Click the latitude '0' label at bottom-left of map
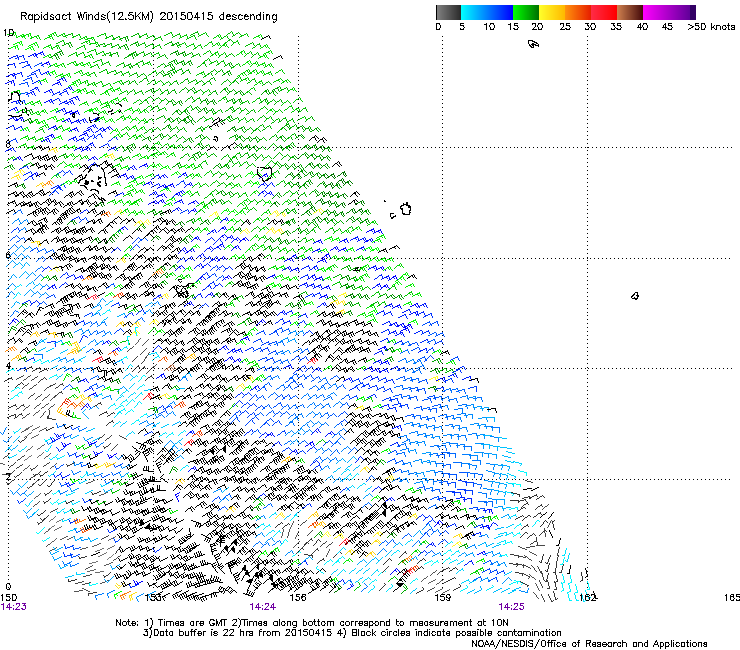740x650 pixels. pyautogui.click(x=8, y=587)
